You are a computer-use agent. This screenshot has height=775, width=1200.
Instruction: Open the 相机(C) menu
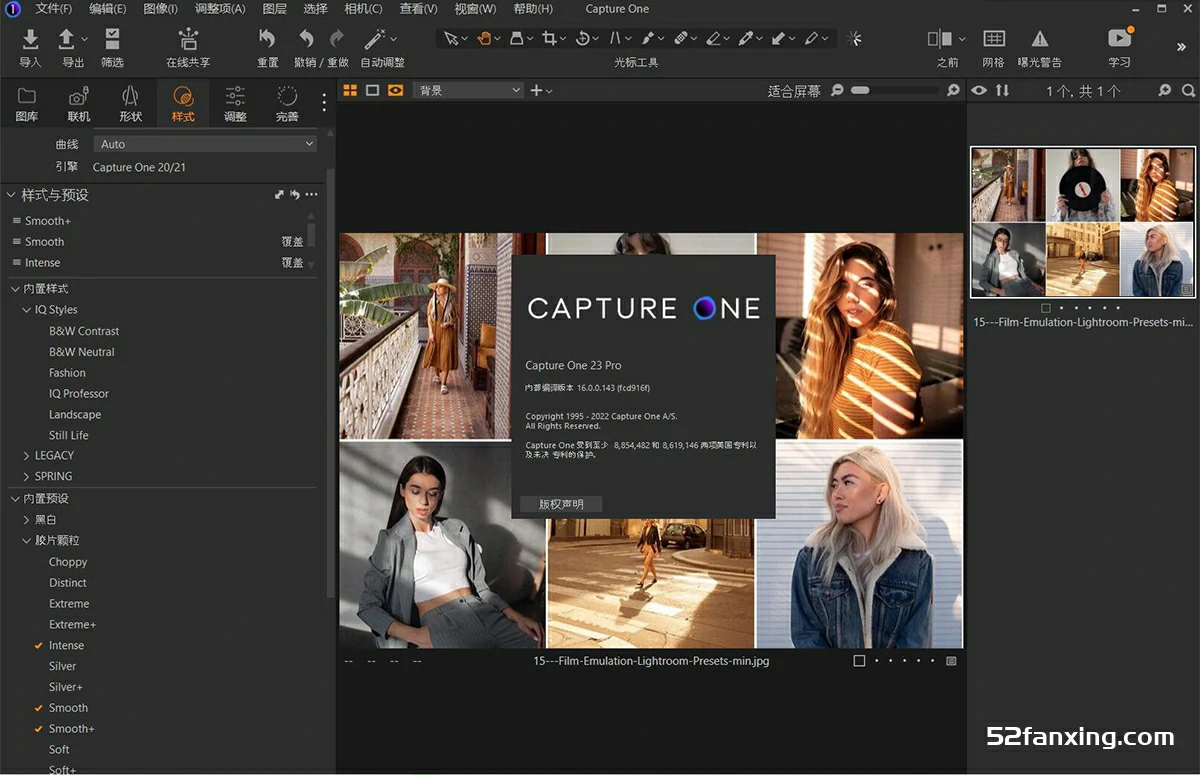click(x=363, y=9)
